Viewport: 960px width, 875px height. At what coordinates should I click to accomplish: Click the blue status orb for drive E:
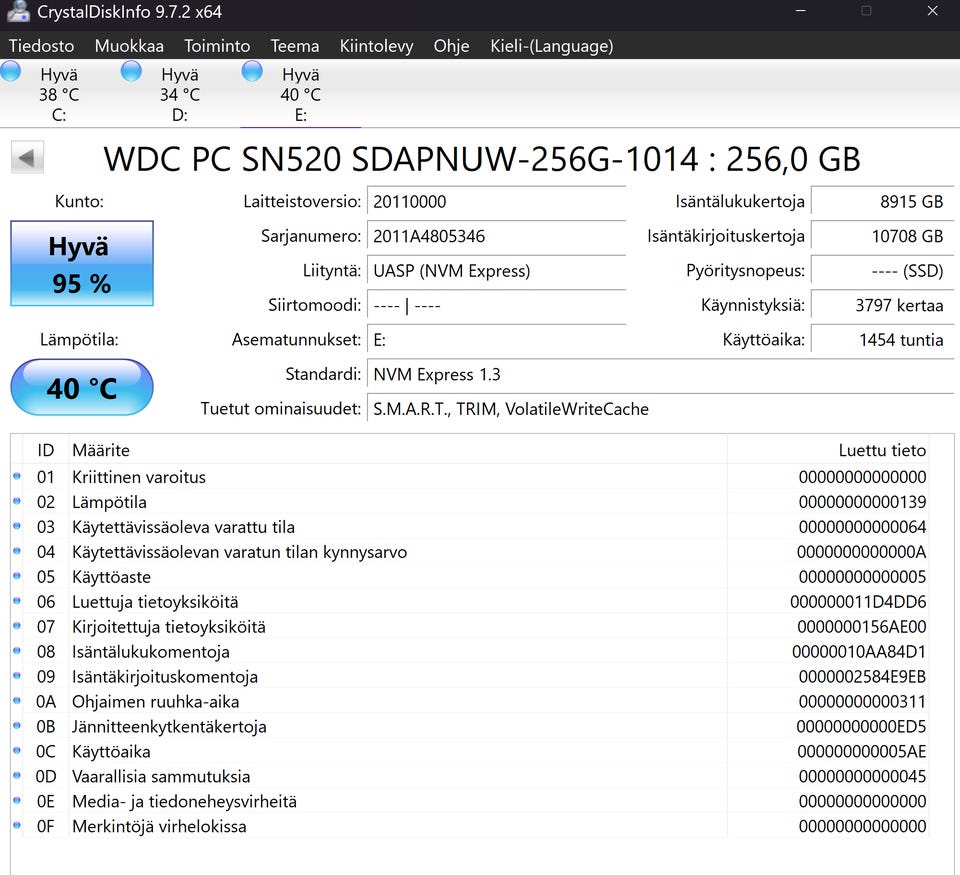tap(252, 71)
